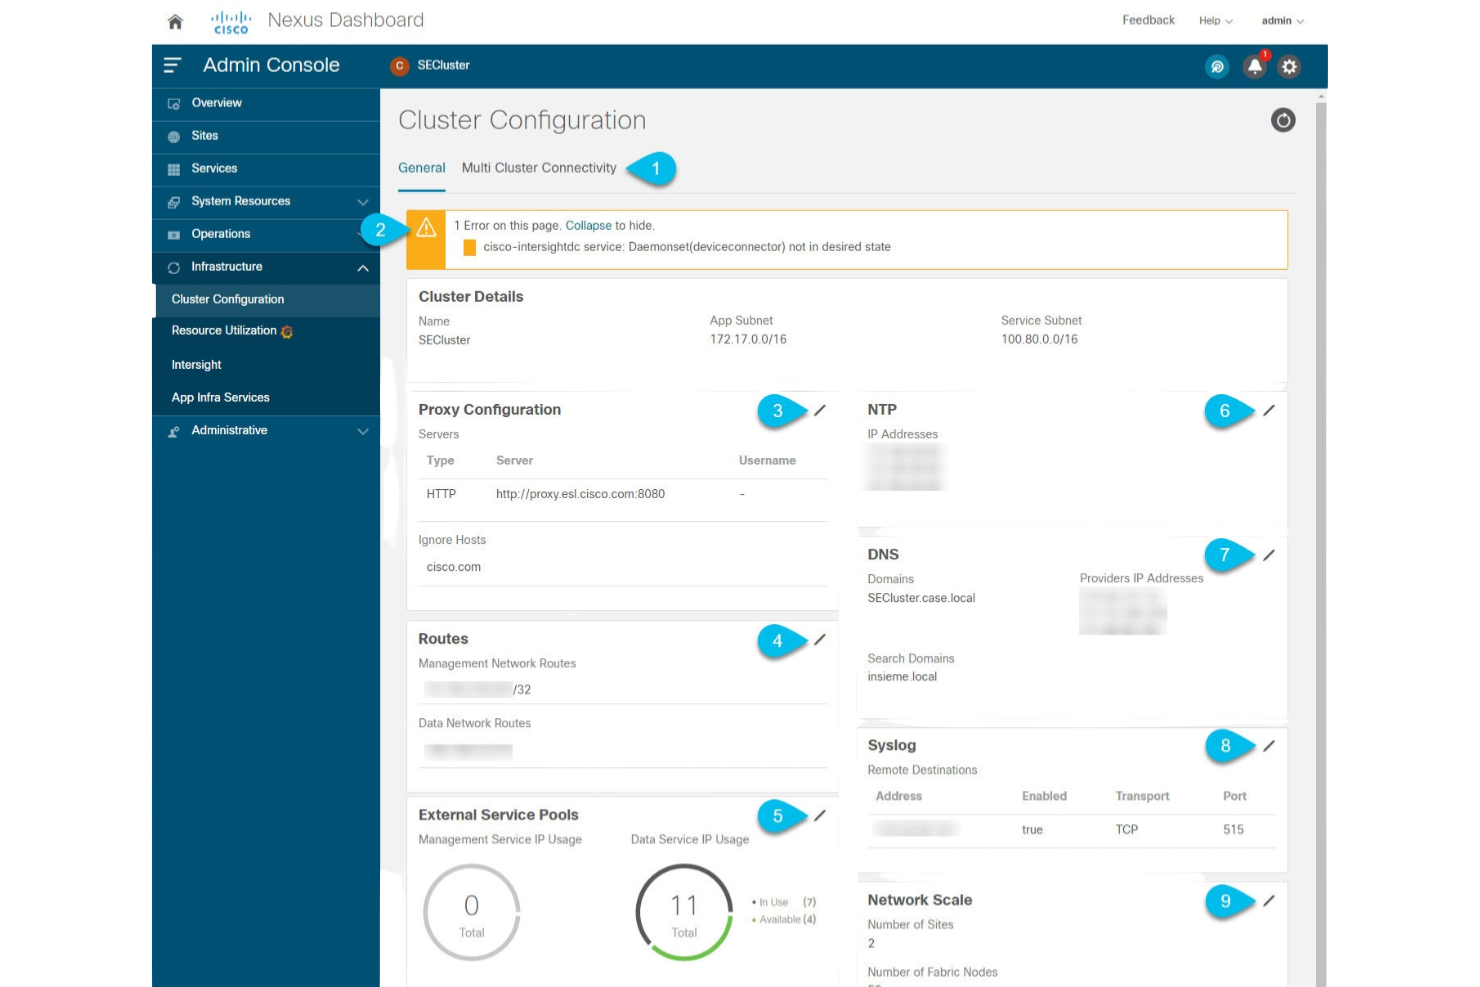
Task: Click App Subnet value 172.17.0.0/16
Action: pos(748,340)
